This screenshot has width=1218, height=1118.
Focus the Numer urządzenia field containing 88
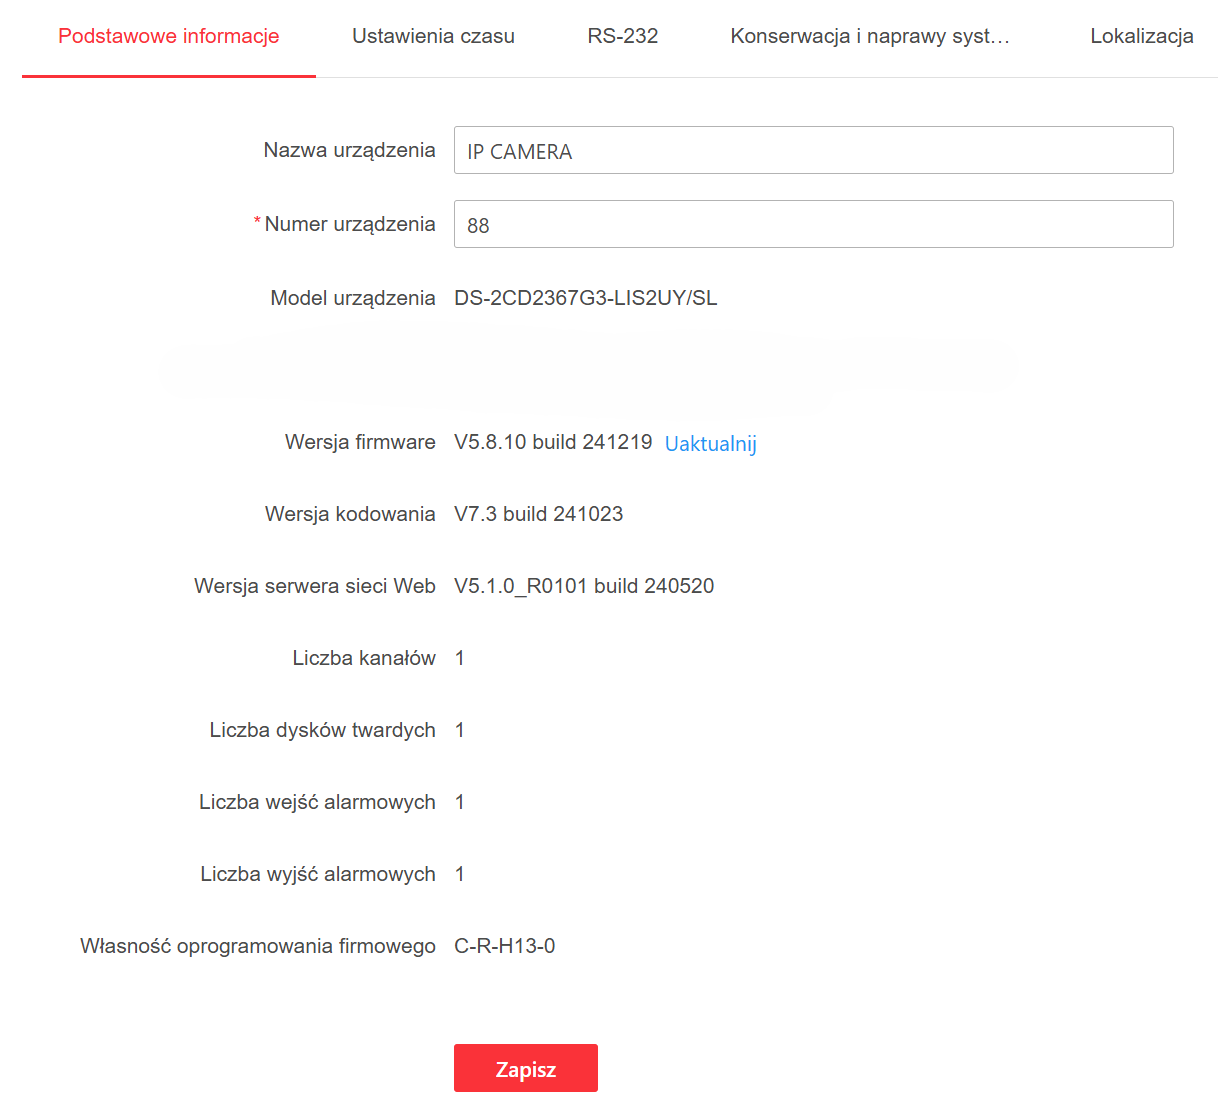point(813,225)
